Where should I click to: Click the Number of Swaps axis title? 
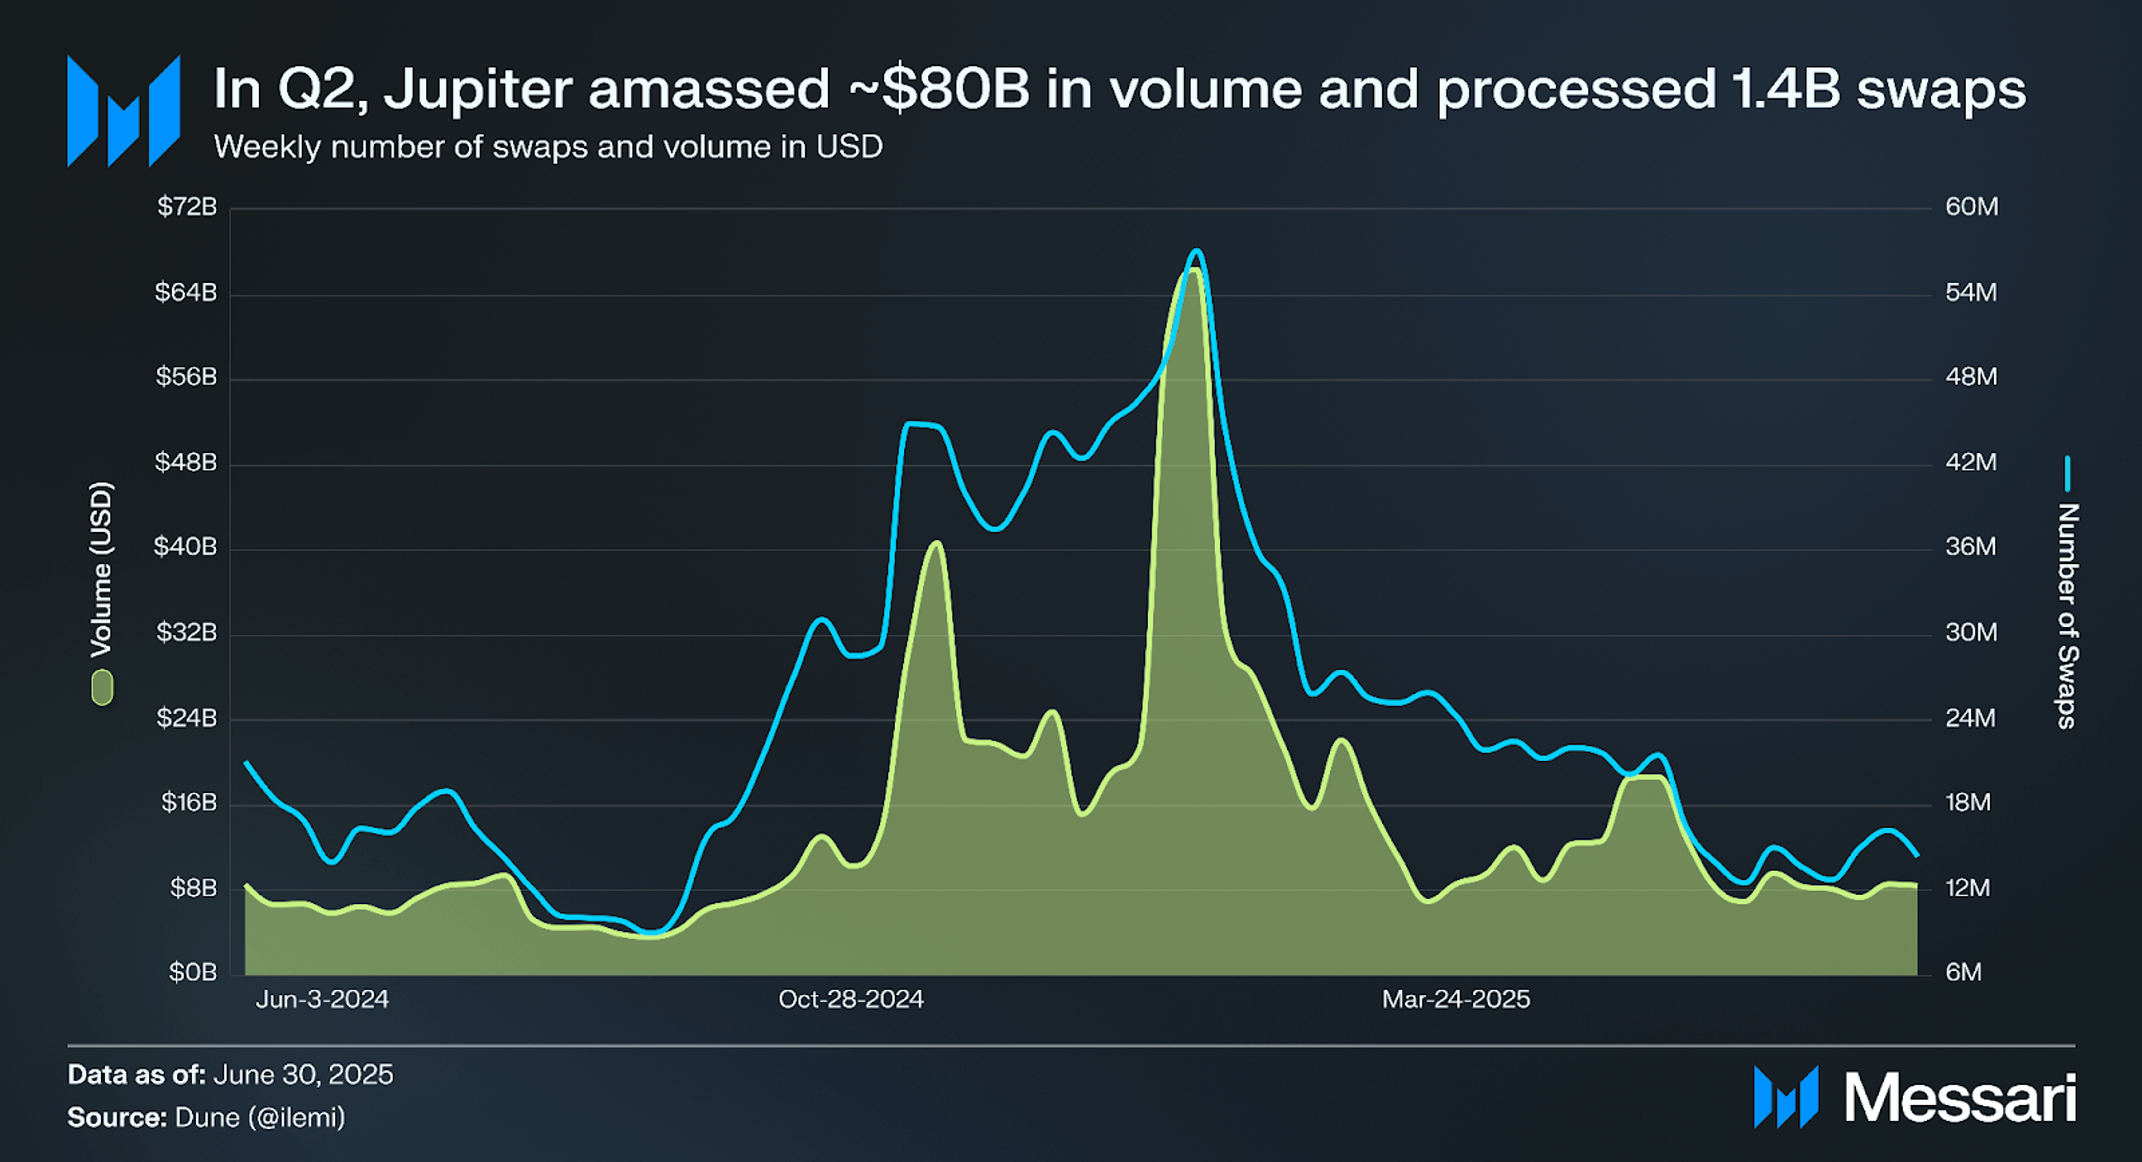2067,616
